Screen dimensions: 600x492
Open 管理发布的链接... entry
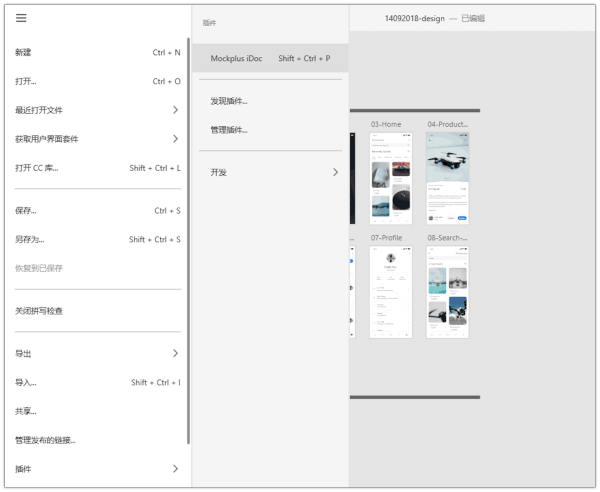pyautogui.click(x=45, y=440)
